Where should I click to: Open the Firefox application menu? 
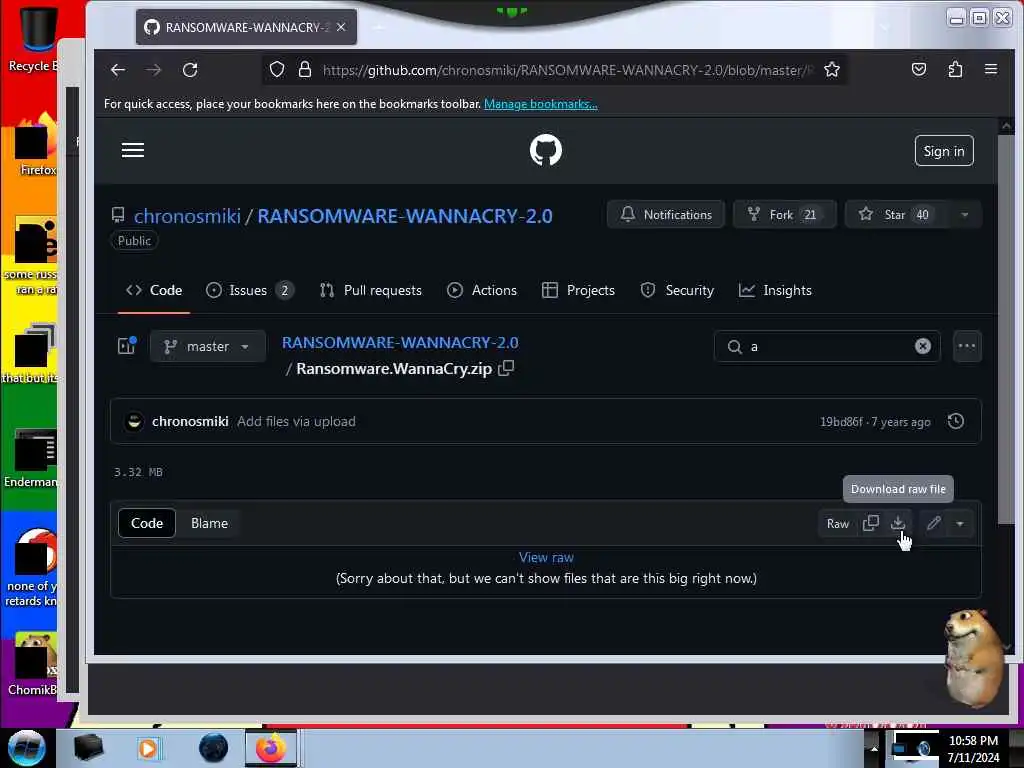(x=991, y=69)
